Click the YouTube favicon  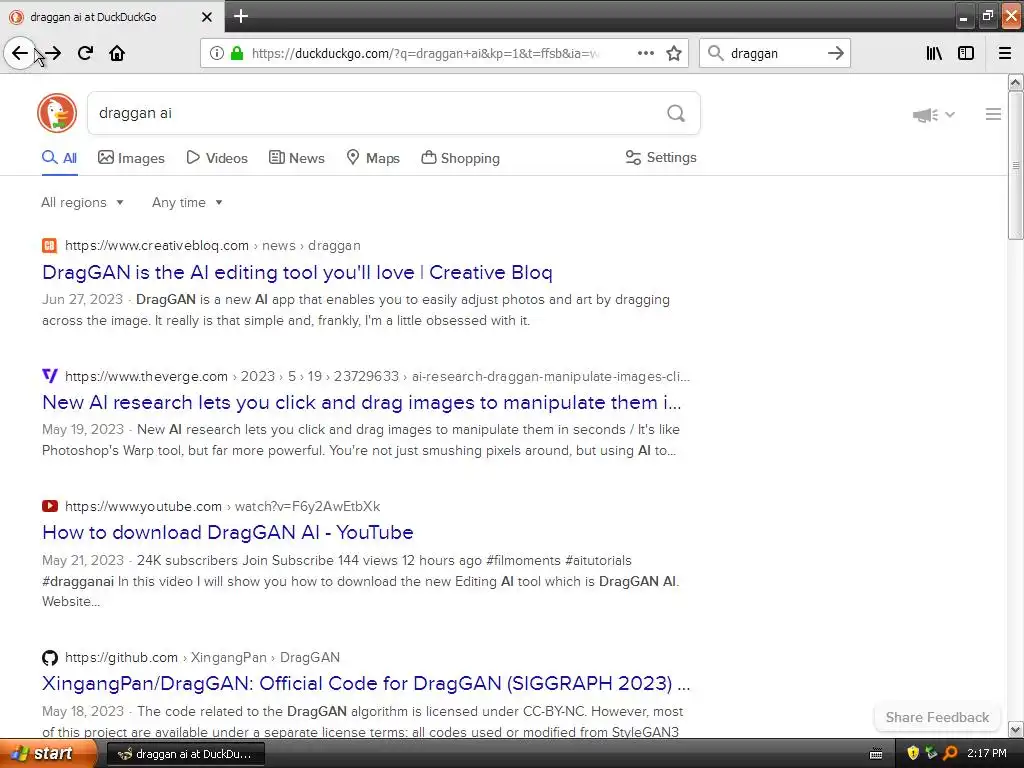pyautogui.click(x=50, y=506)
